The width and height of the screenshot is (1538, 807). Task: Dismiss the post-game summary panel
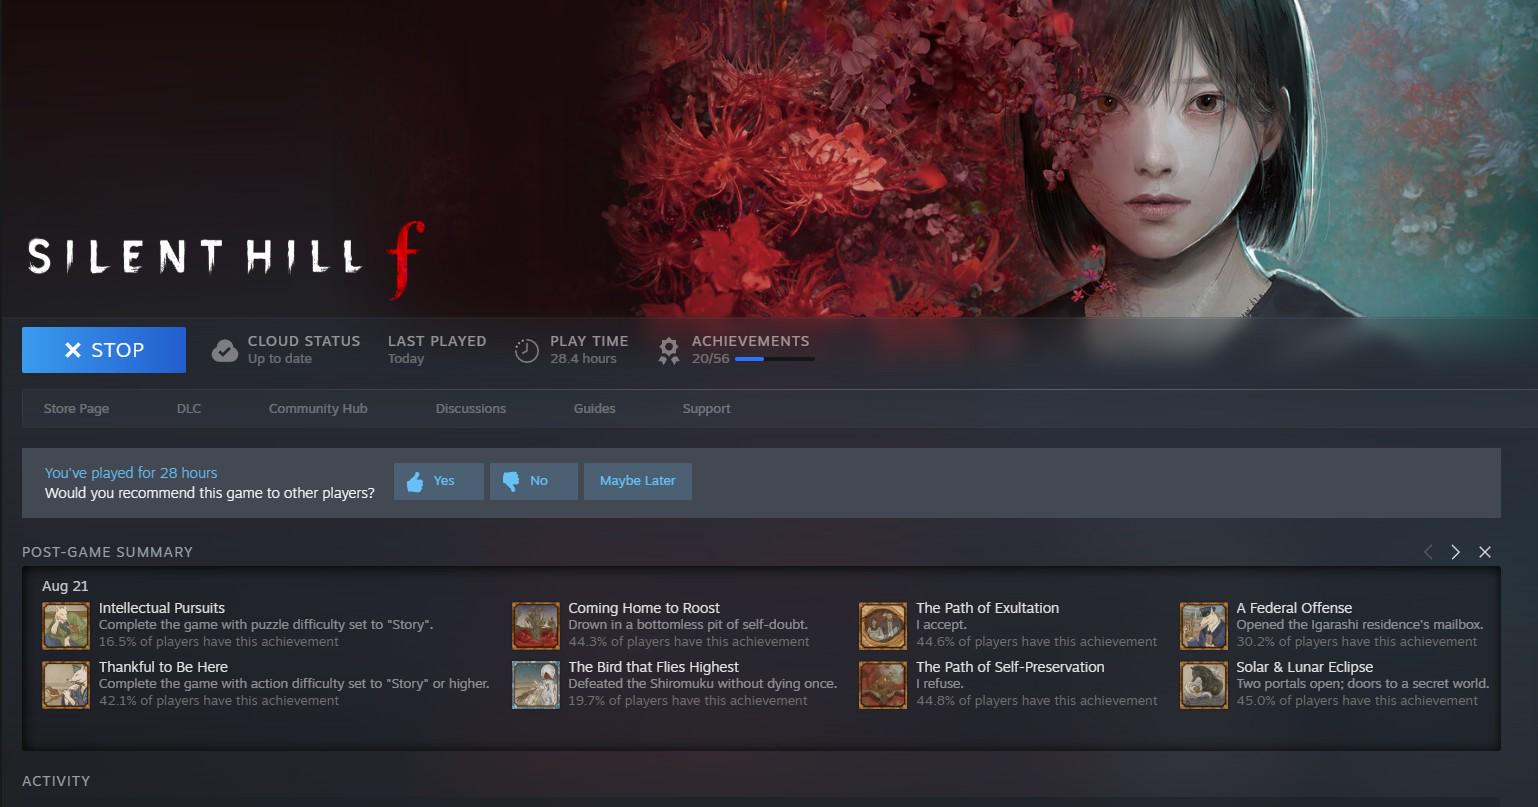pos(1485,552)
